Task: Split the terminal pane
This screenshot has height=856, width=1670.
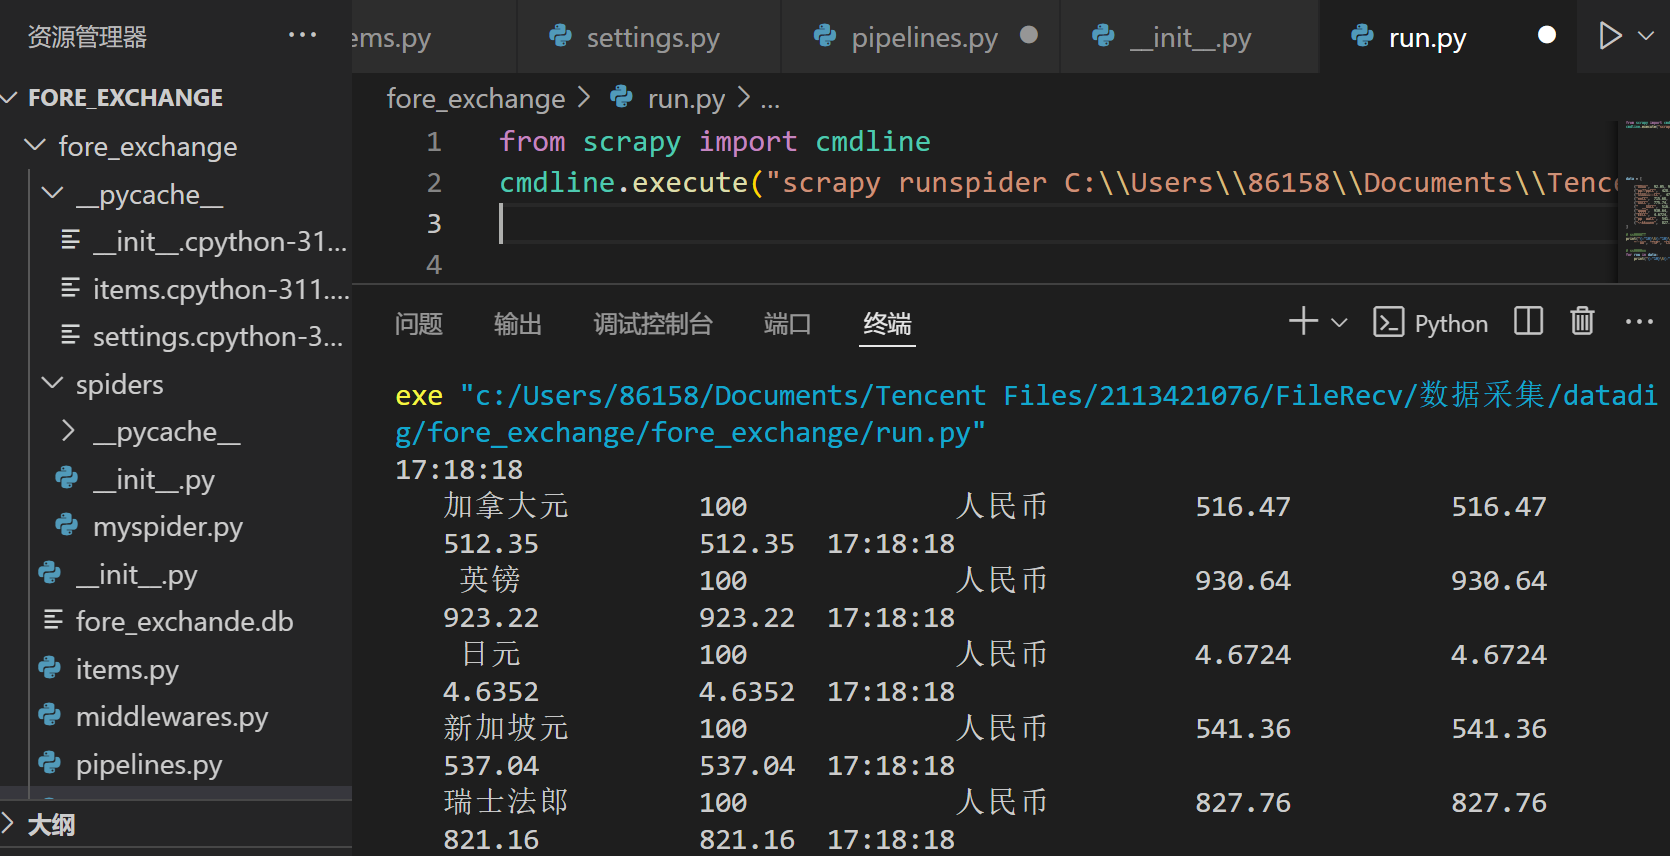Action: point(1528,321)
